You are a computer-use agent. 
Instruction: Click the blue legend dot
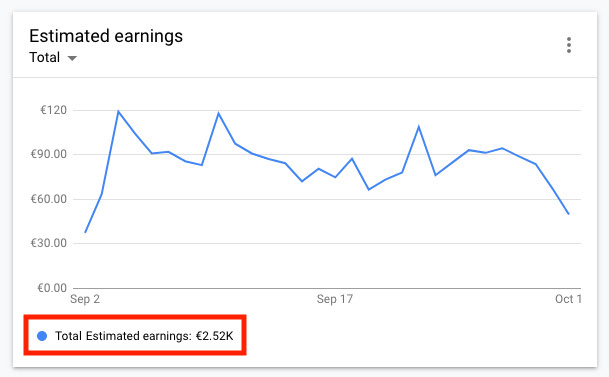click(42, 336)
